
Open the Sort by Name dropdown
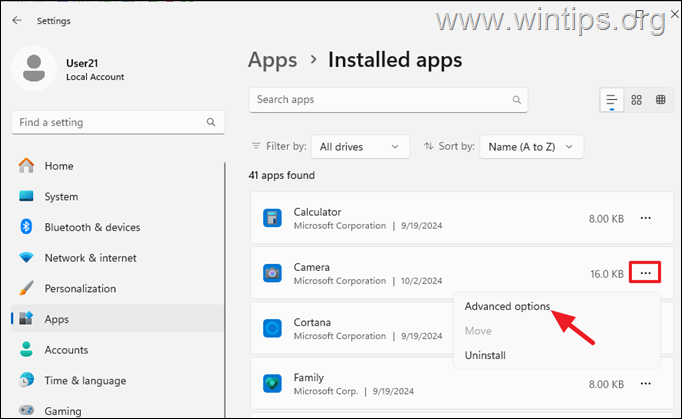[531, 147]
